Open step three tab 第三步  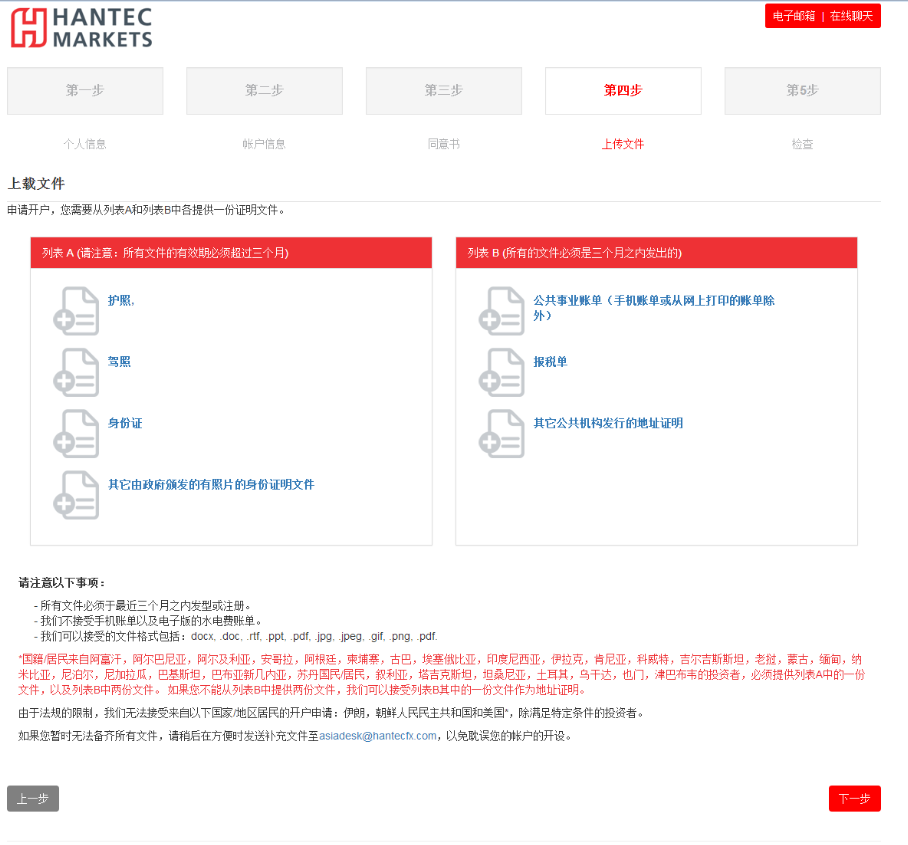click(x=443, y=91)
